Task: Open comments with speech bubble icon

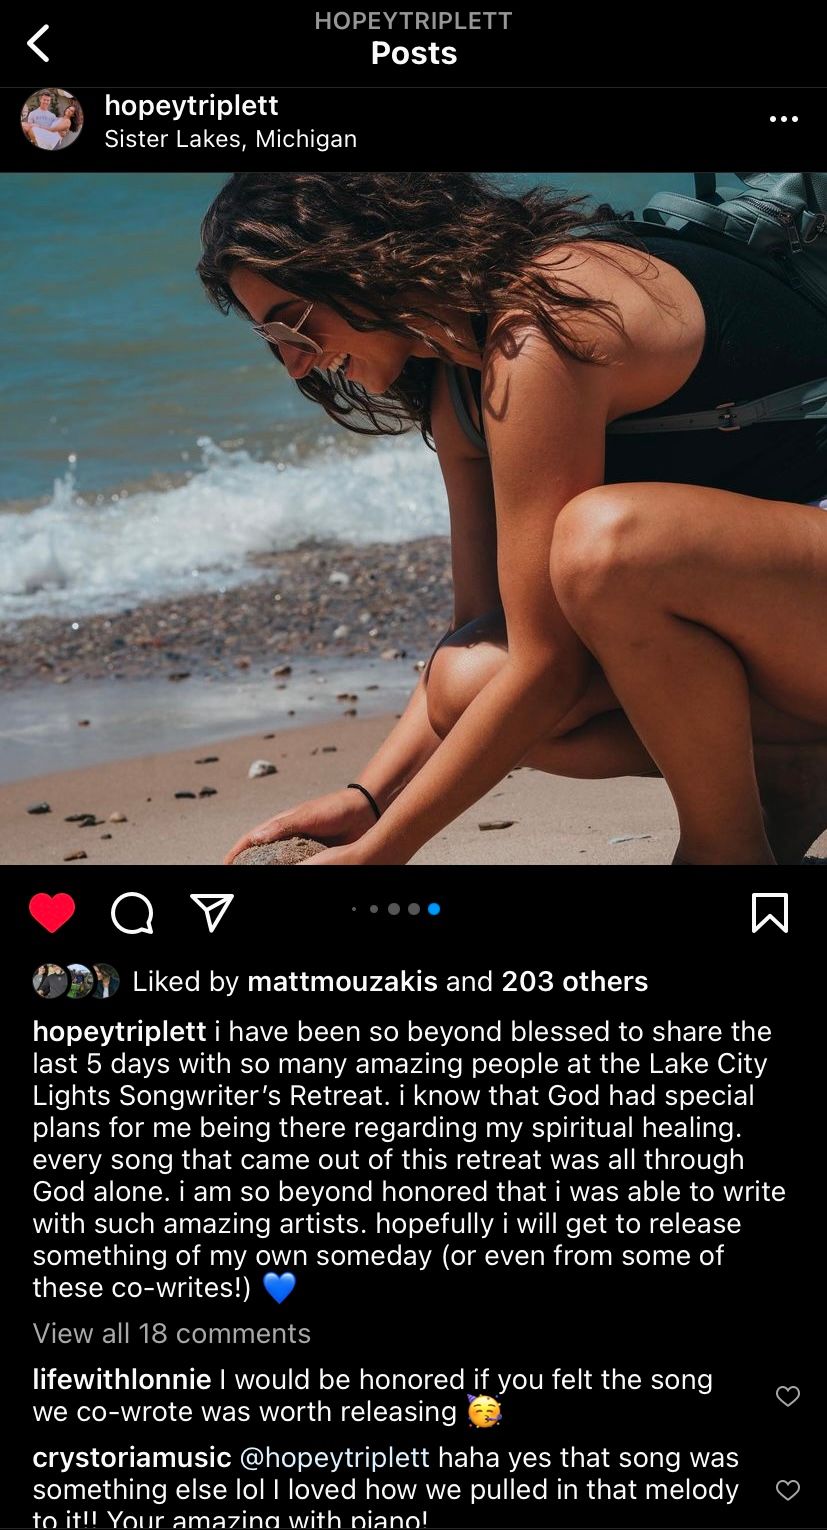Action: click(132, 912)
